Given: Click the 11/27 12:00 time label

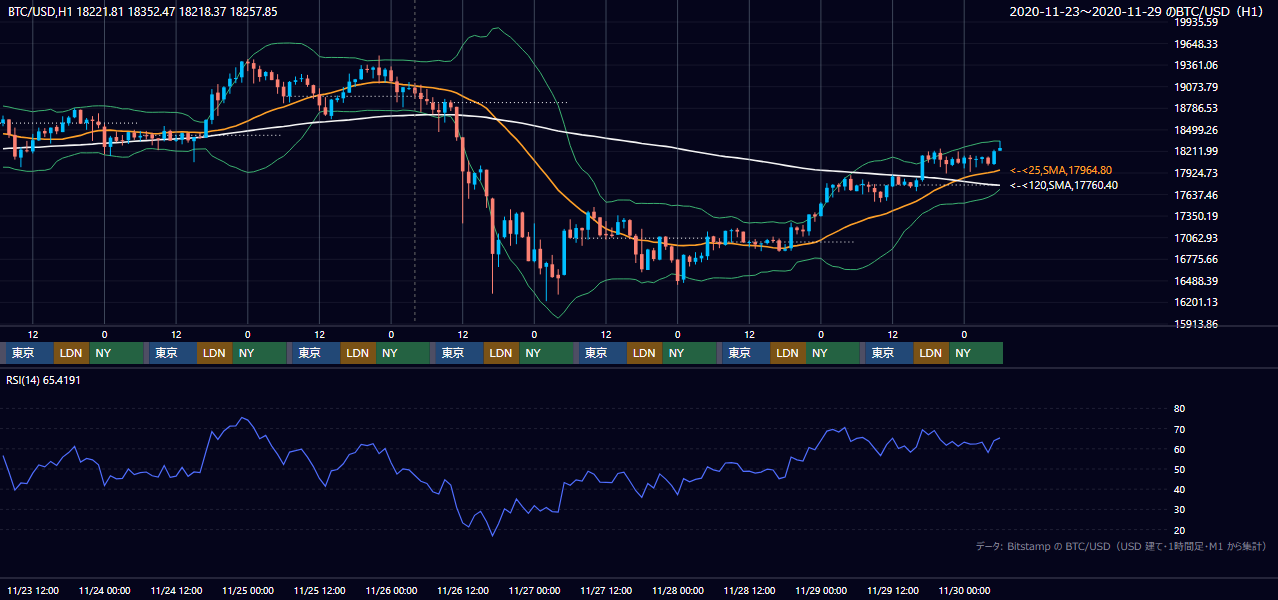Looking at the screenshot, I should [x=606, y=590].
